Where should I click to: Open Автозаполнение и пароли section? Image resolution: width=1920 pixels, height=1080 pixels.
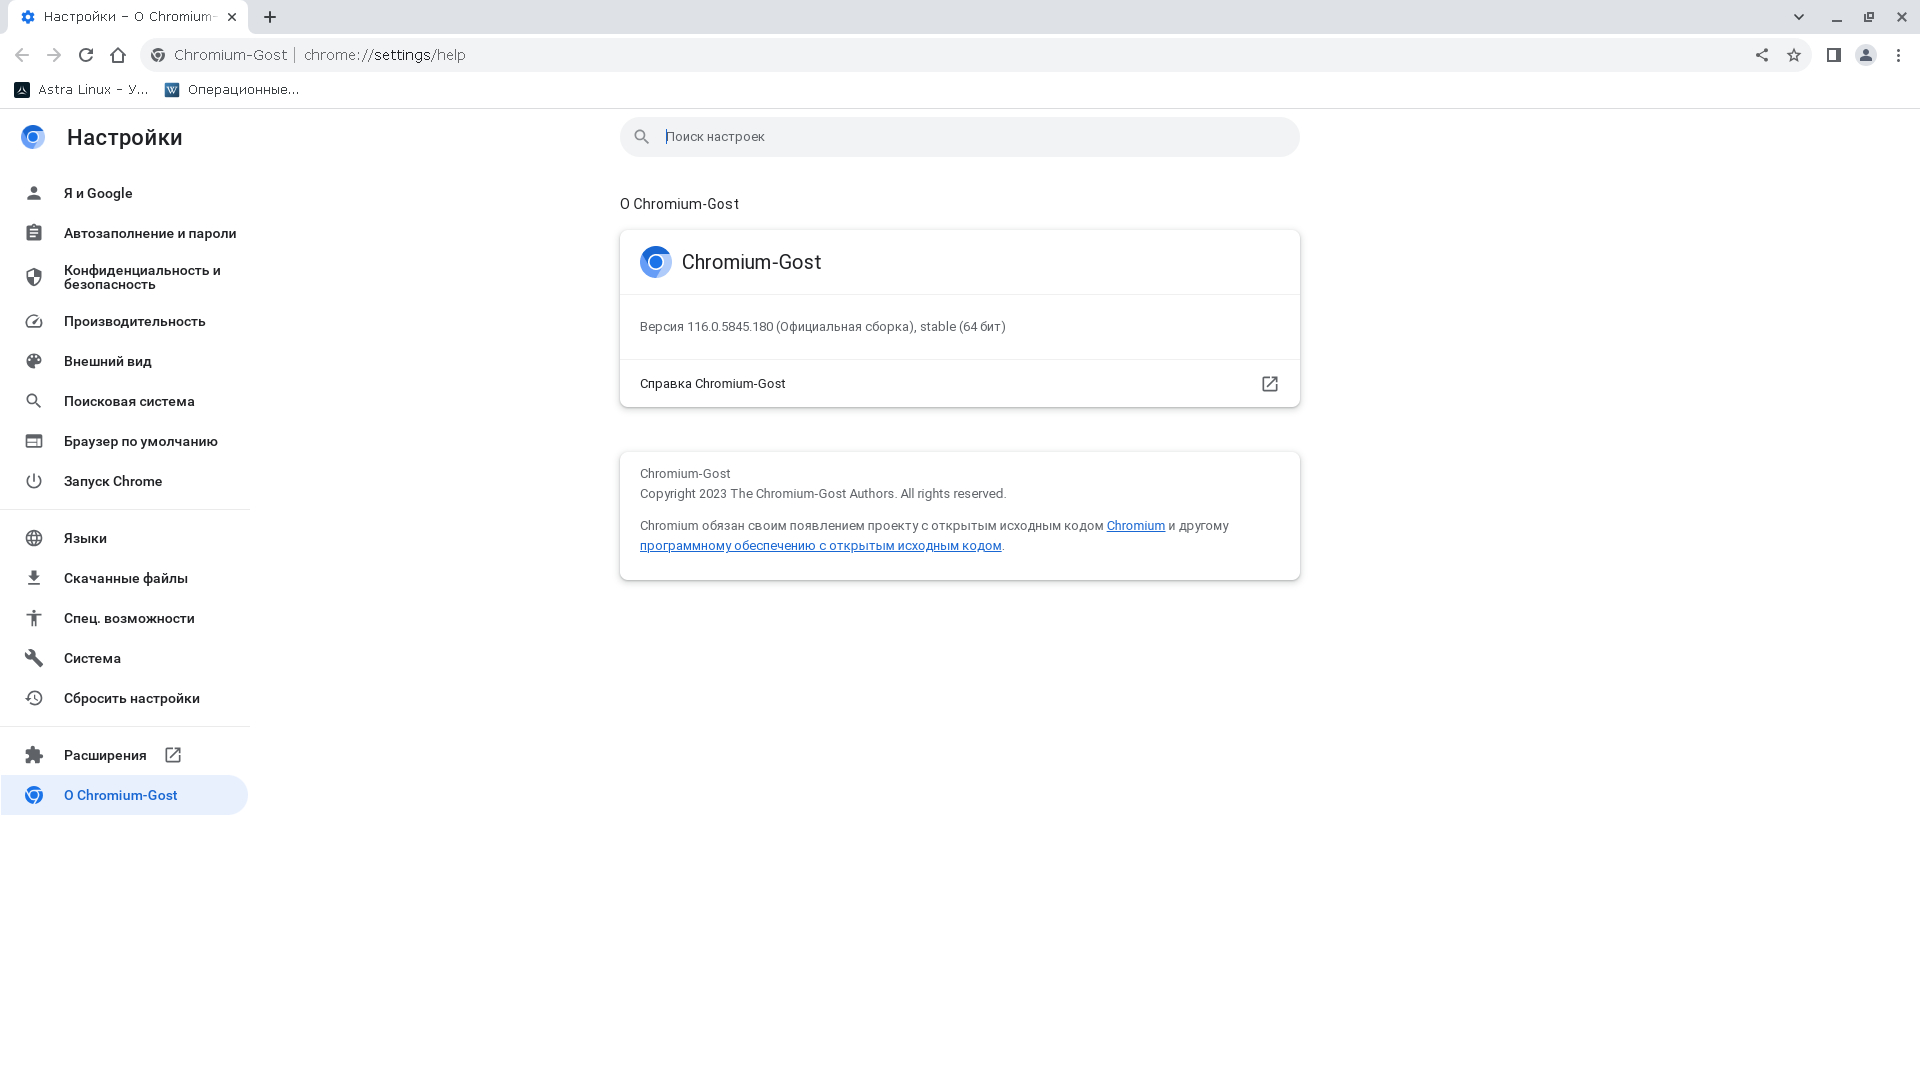point(124,233)
